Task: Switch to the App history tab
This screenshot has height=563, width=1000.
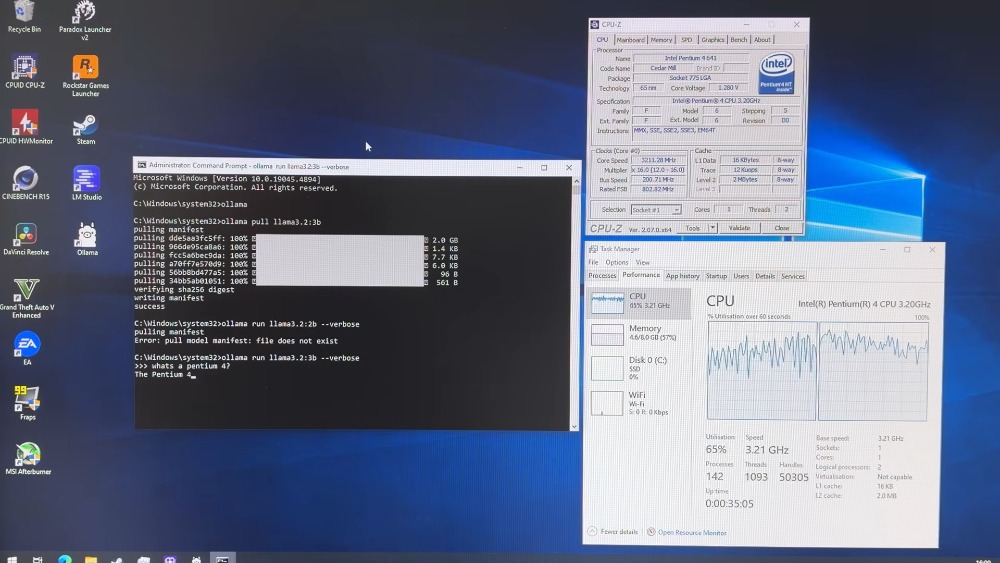Action: (682, 276)
